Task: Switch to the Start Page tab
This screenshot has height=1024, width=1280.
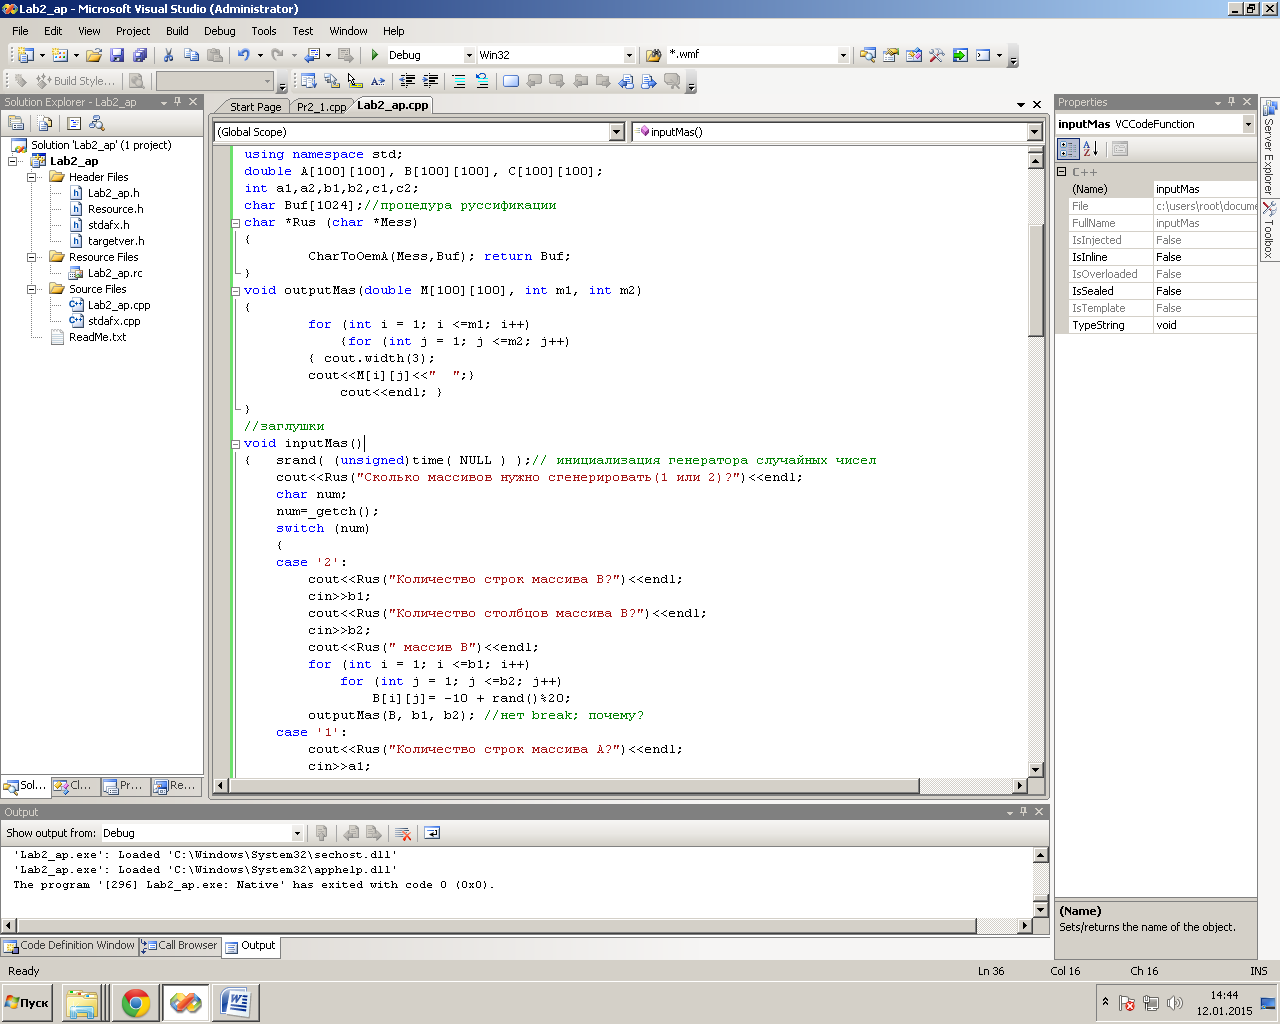Action: click(x=255, y=107)
